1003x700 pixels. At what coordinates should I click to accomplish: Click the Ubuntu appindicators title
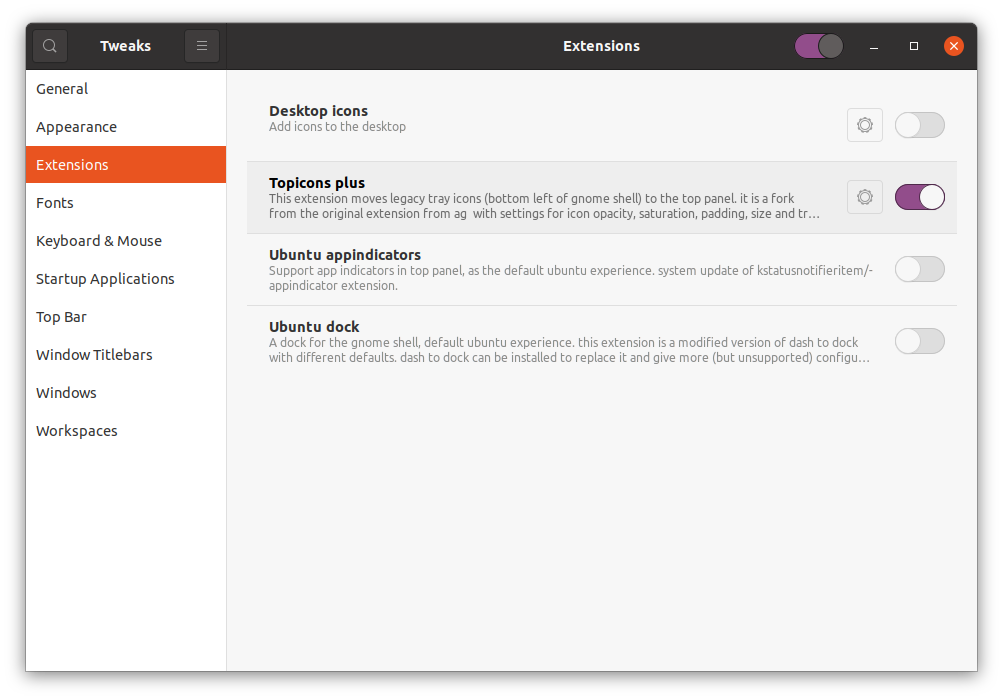(x=345, y=255)
